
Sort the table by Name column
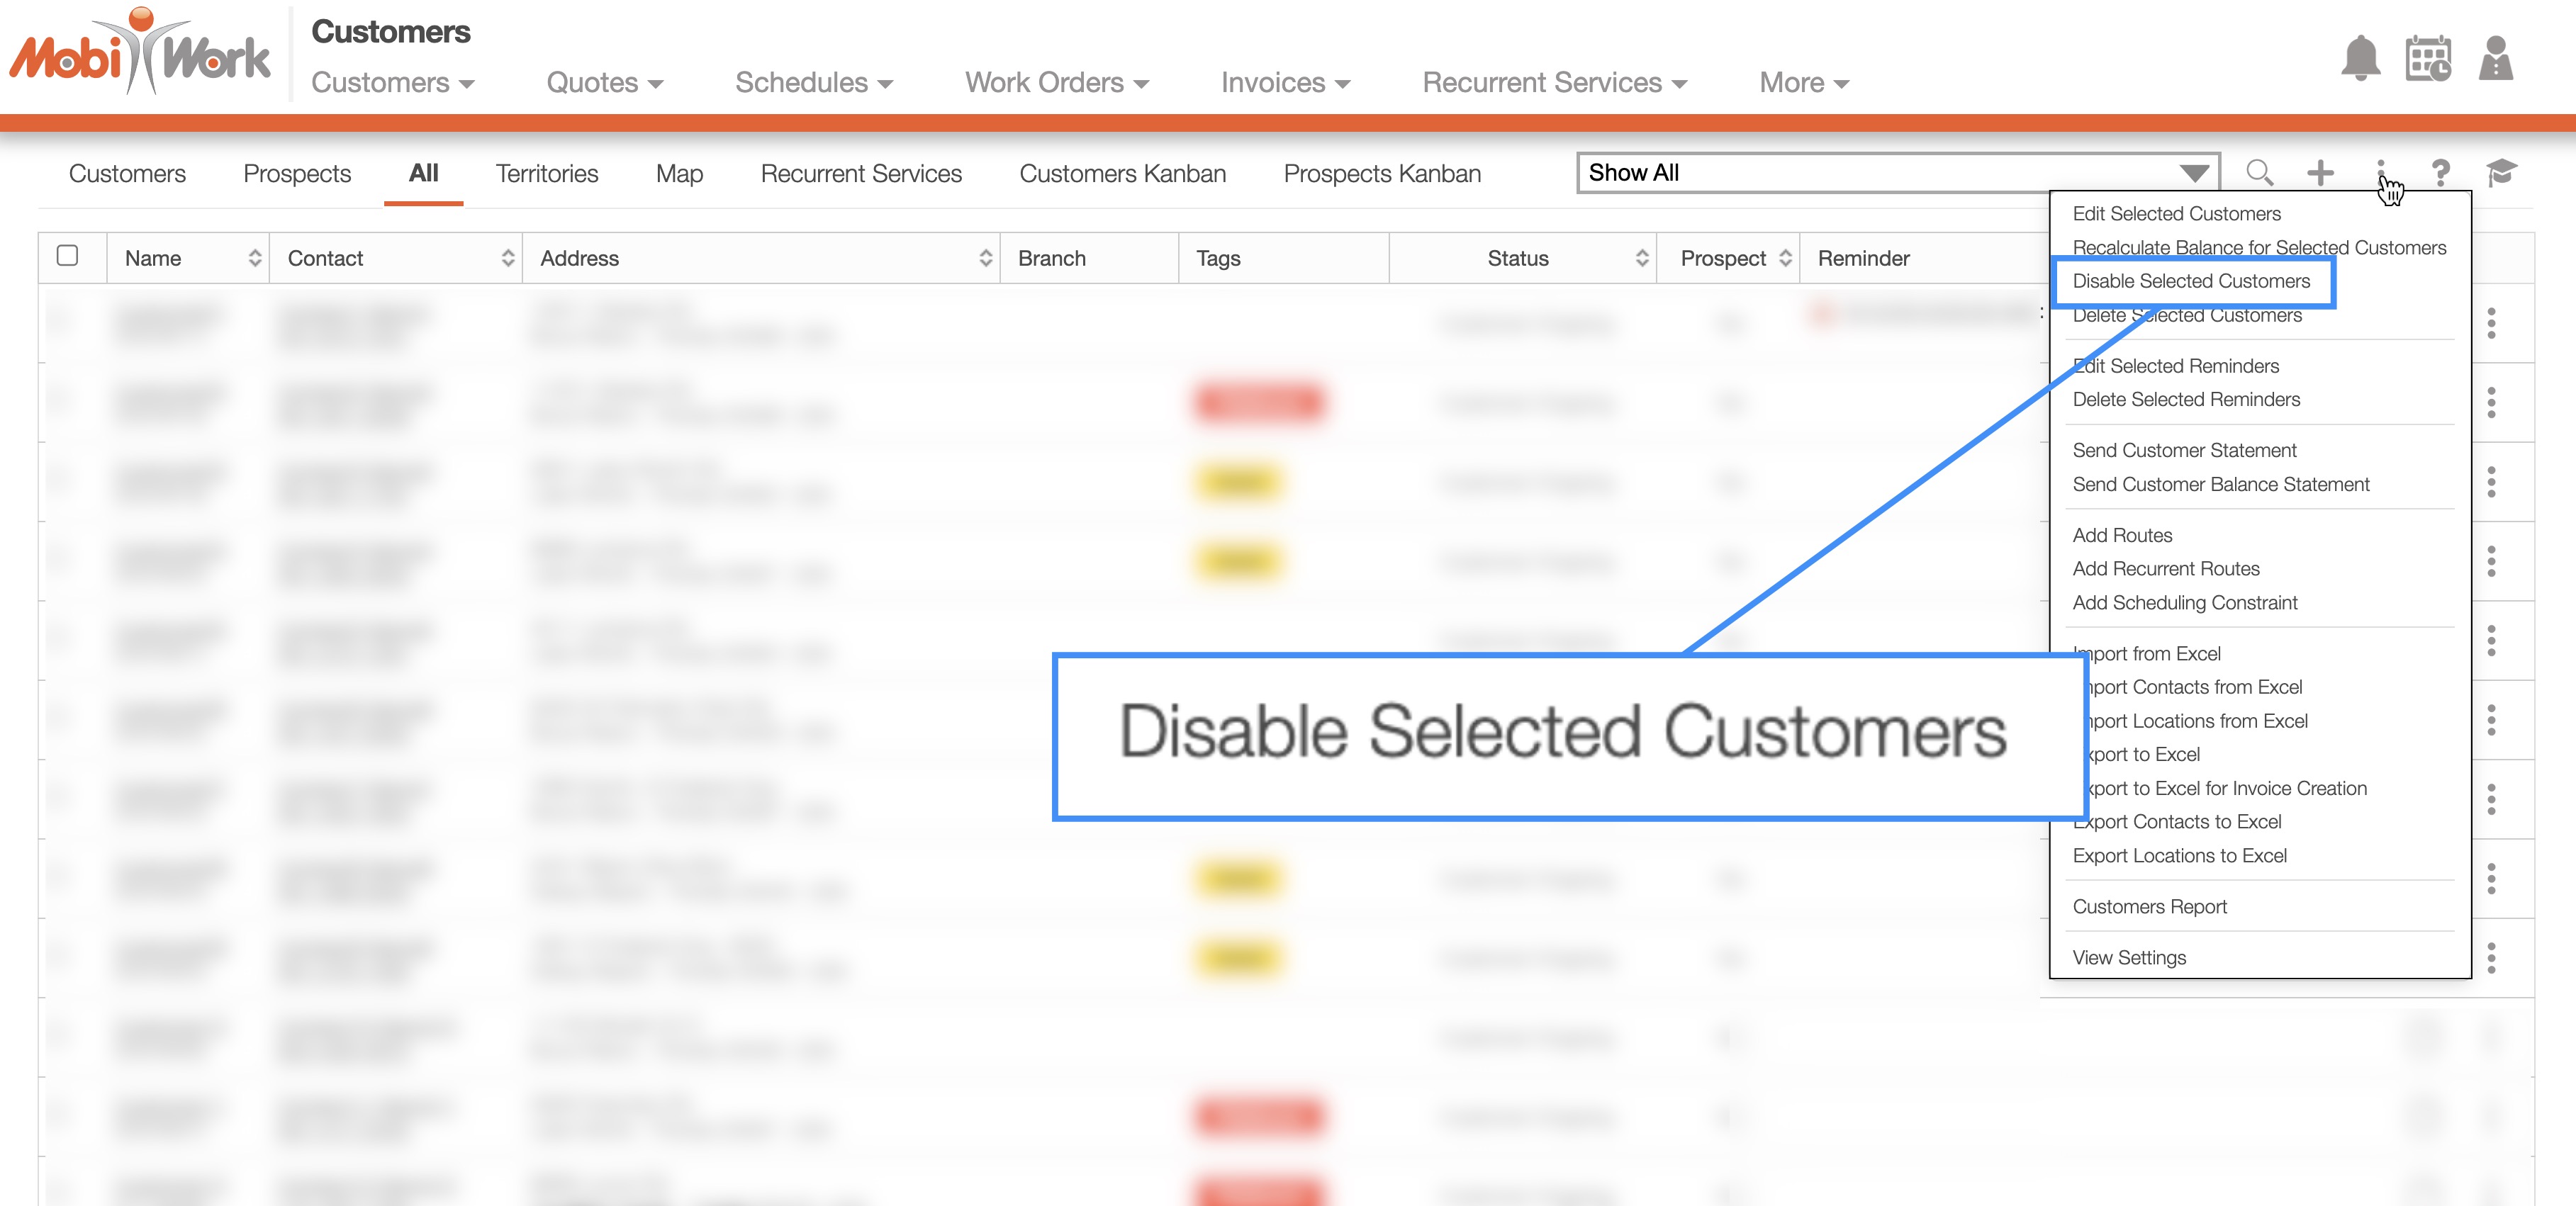coord(254,258)
